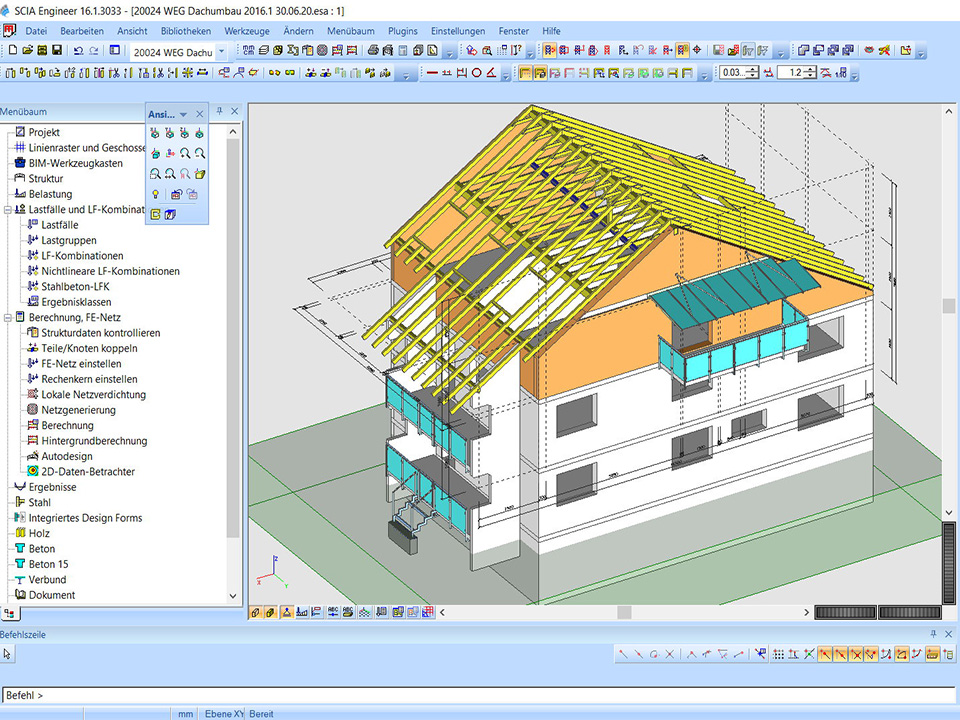960x720 pixels.
Task: Click the Befehl command line input
Action: [x=480, y=695]
